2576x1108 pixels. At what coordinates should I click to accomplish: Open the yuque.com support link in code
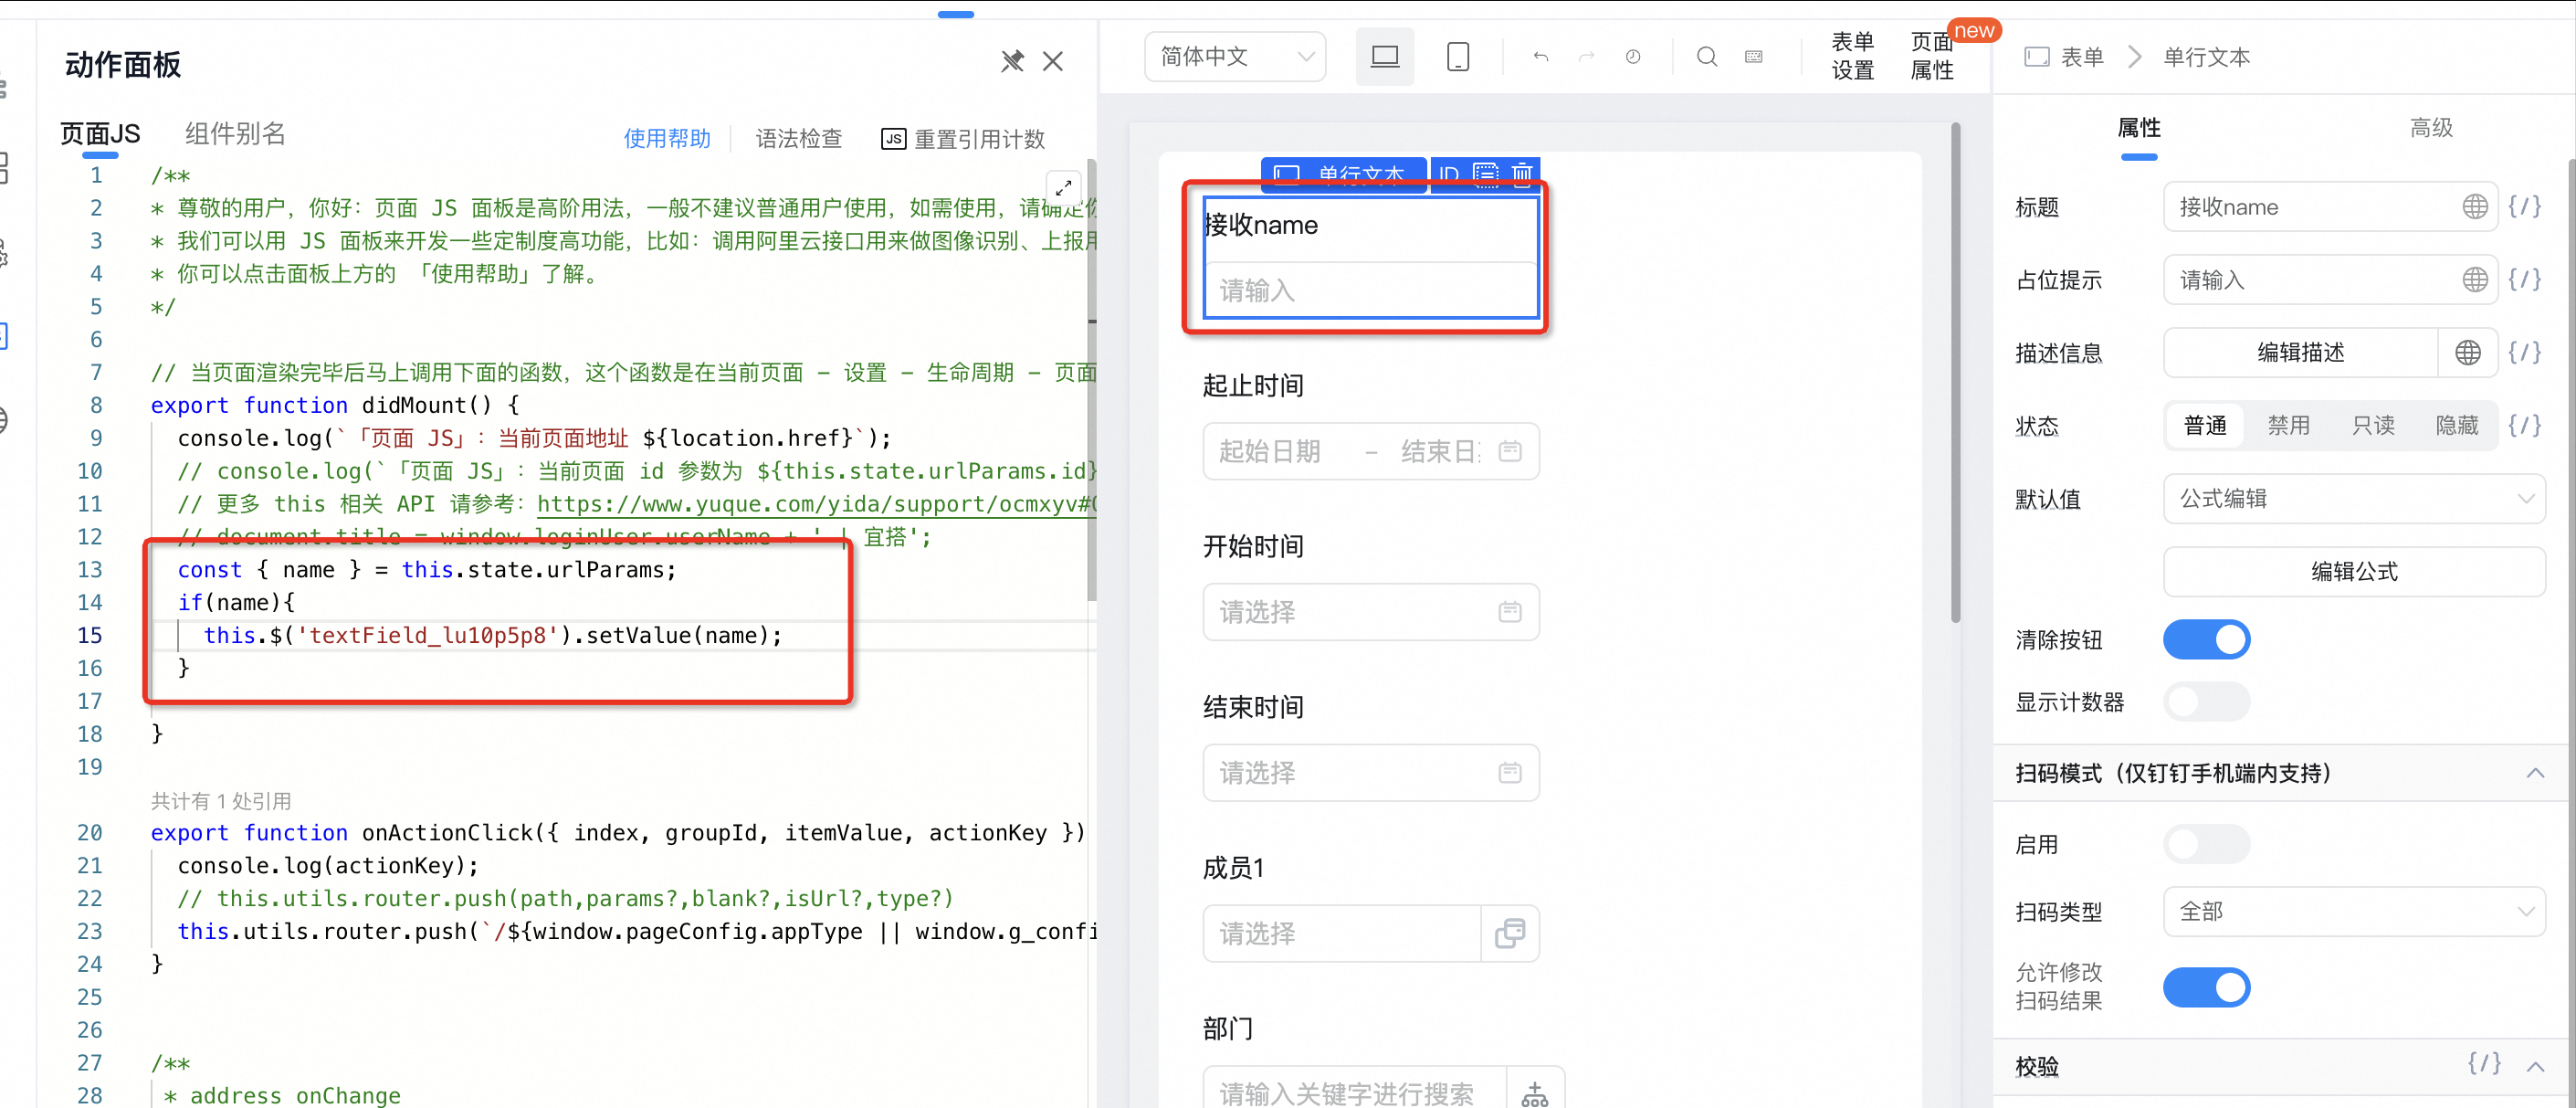tap(816, 504)
